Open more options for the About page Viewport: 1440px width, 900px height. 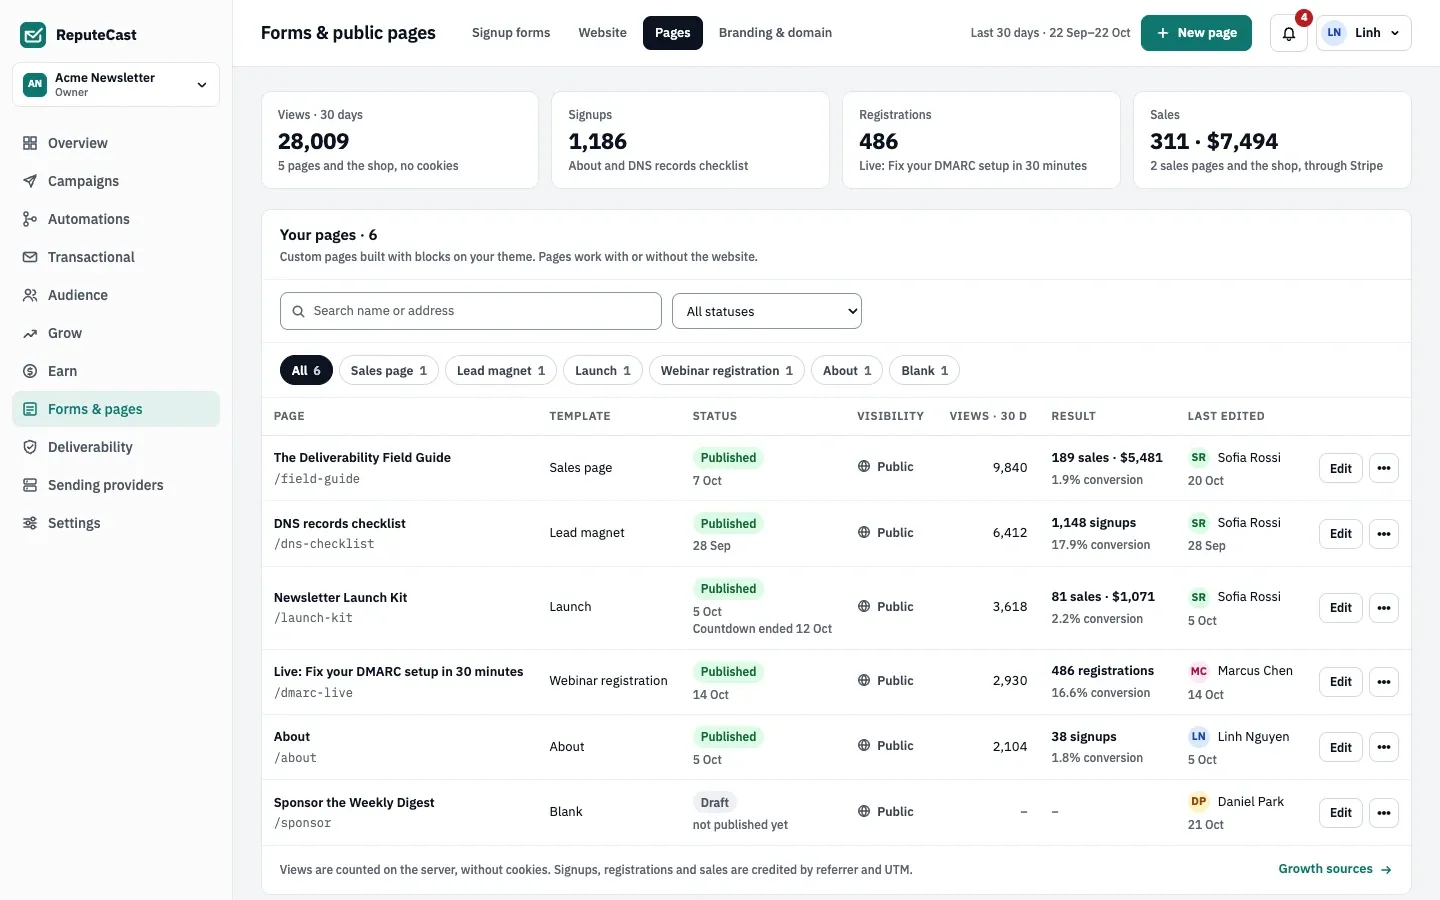click(x=1384, y=748)
